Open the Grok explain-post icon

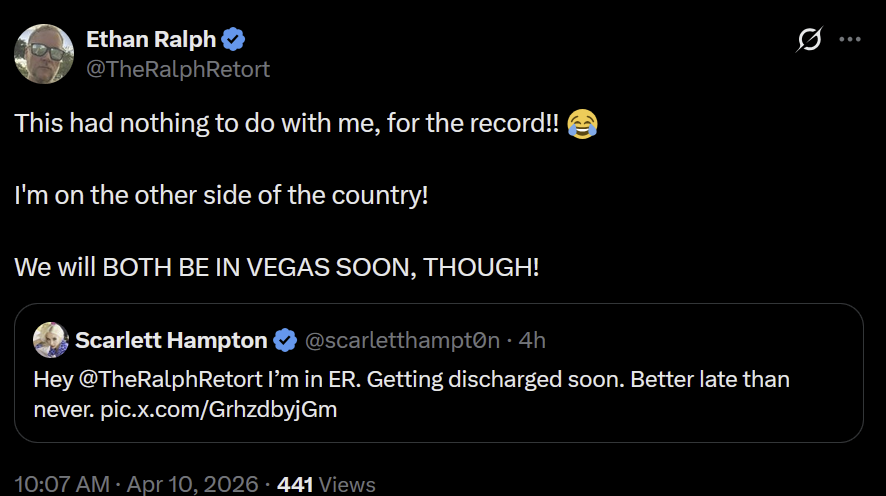[809, 39]
